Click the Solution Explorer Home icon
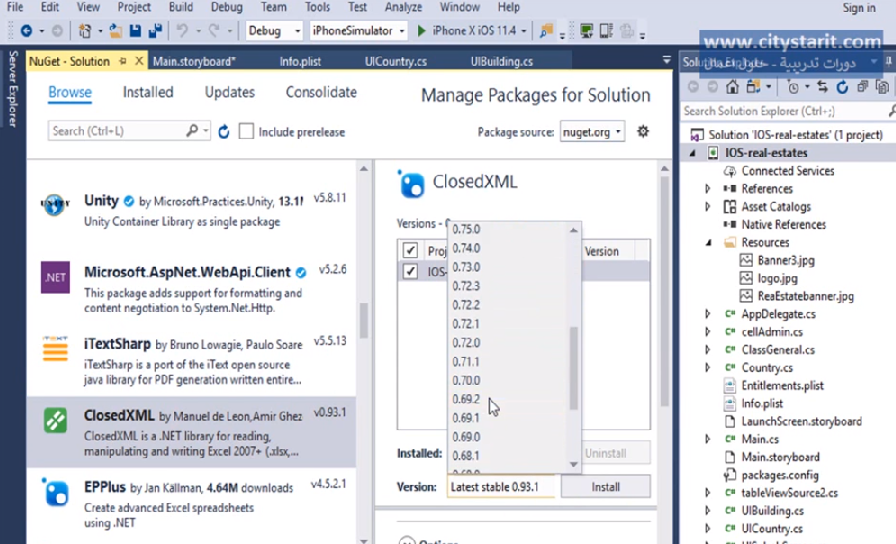The height and width of the screenshot is (544, 896). pyautogui.click(x=732, y=87)
